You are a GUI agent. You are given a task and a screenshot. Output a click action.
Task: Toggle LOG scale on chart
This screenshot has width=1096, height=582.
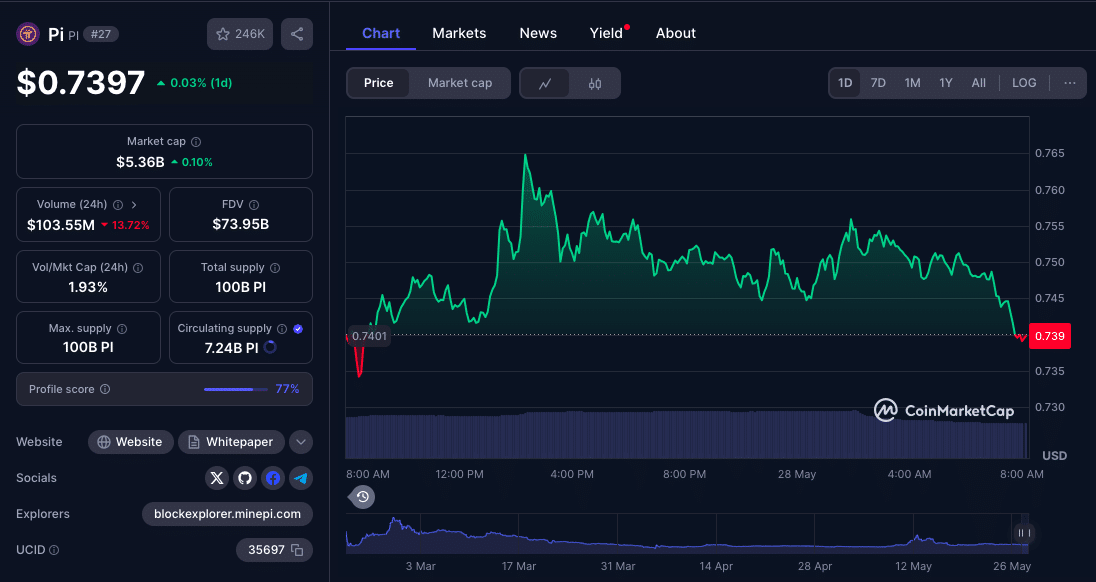coord(1024,82)
